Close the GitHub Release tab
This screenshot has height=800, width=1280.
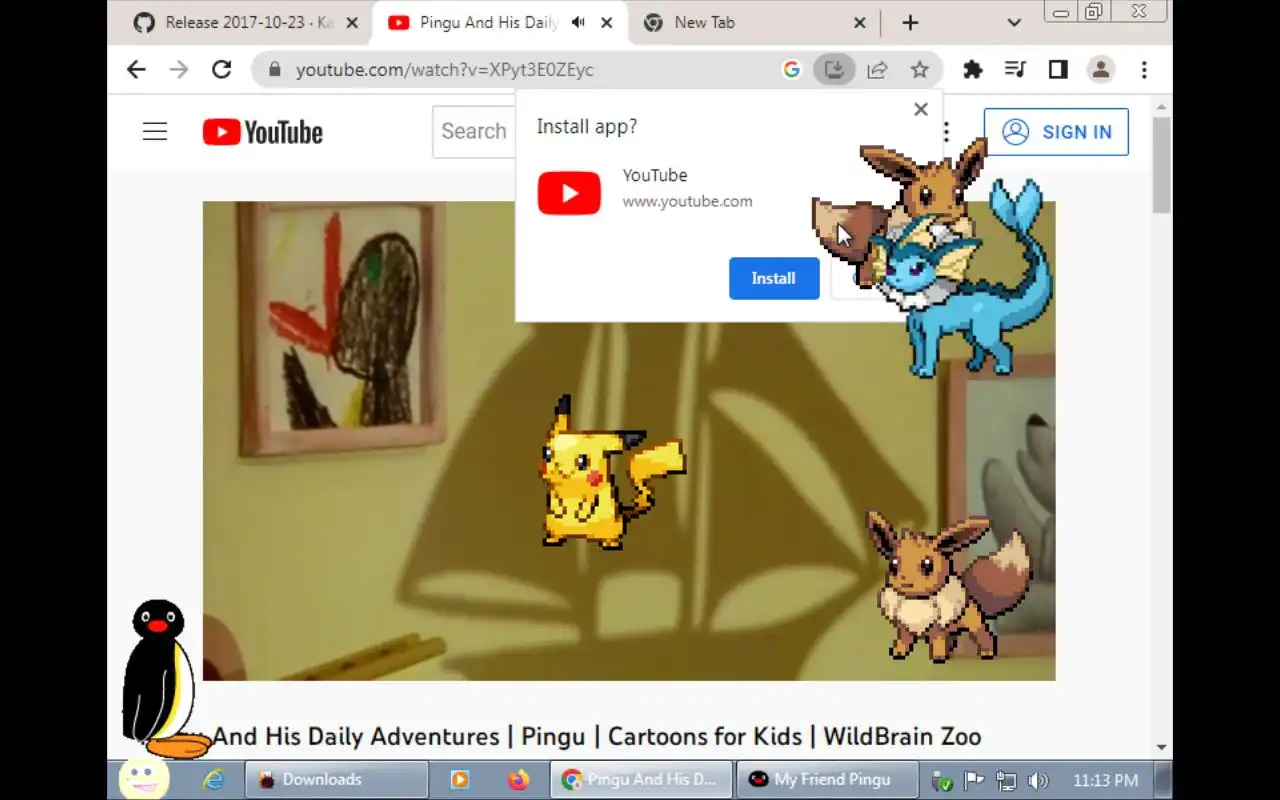point(352,23)
